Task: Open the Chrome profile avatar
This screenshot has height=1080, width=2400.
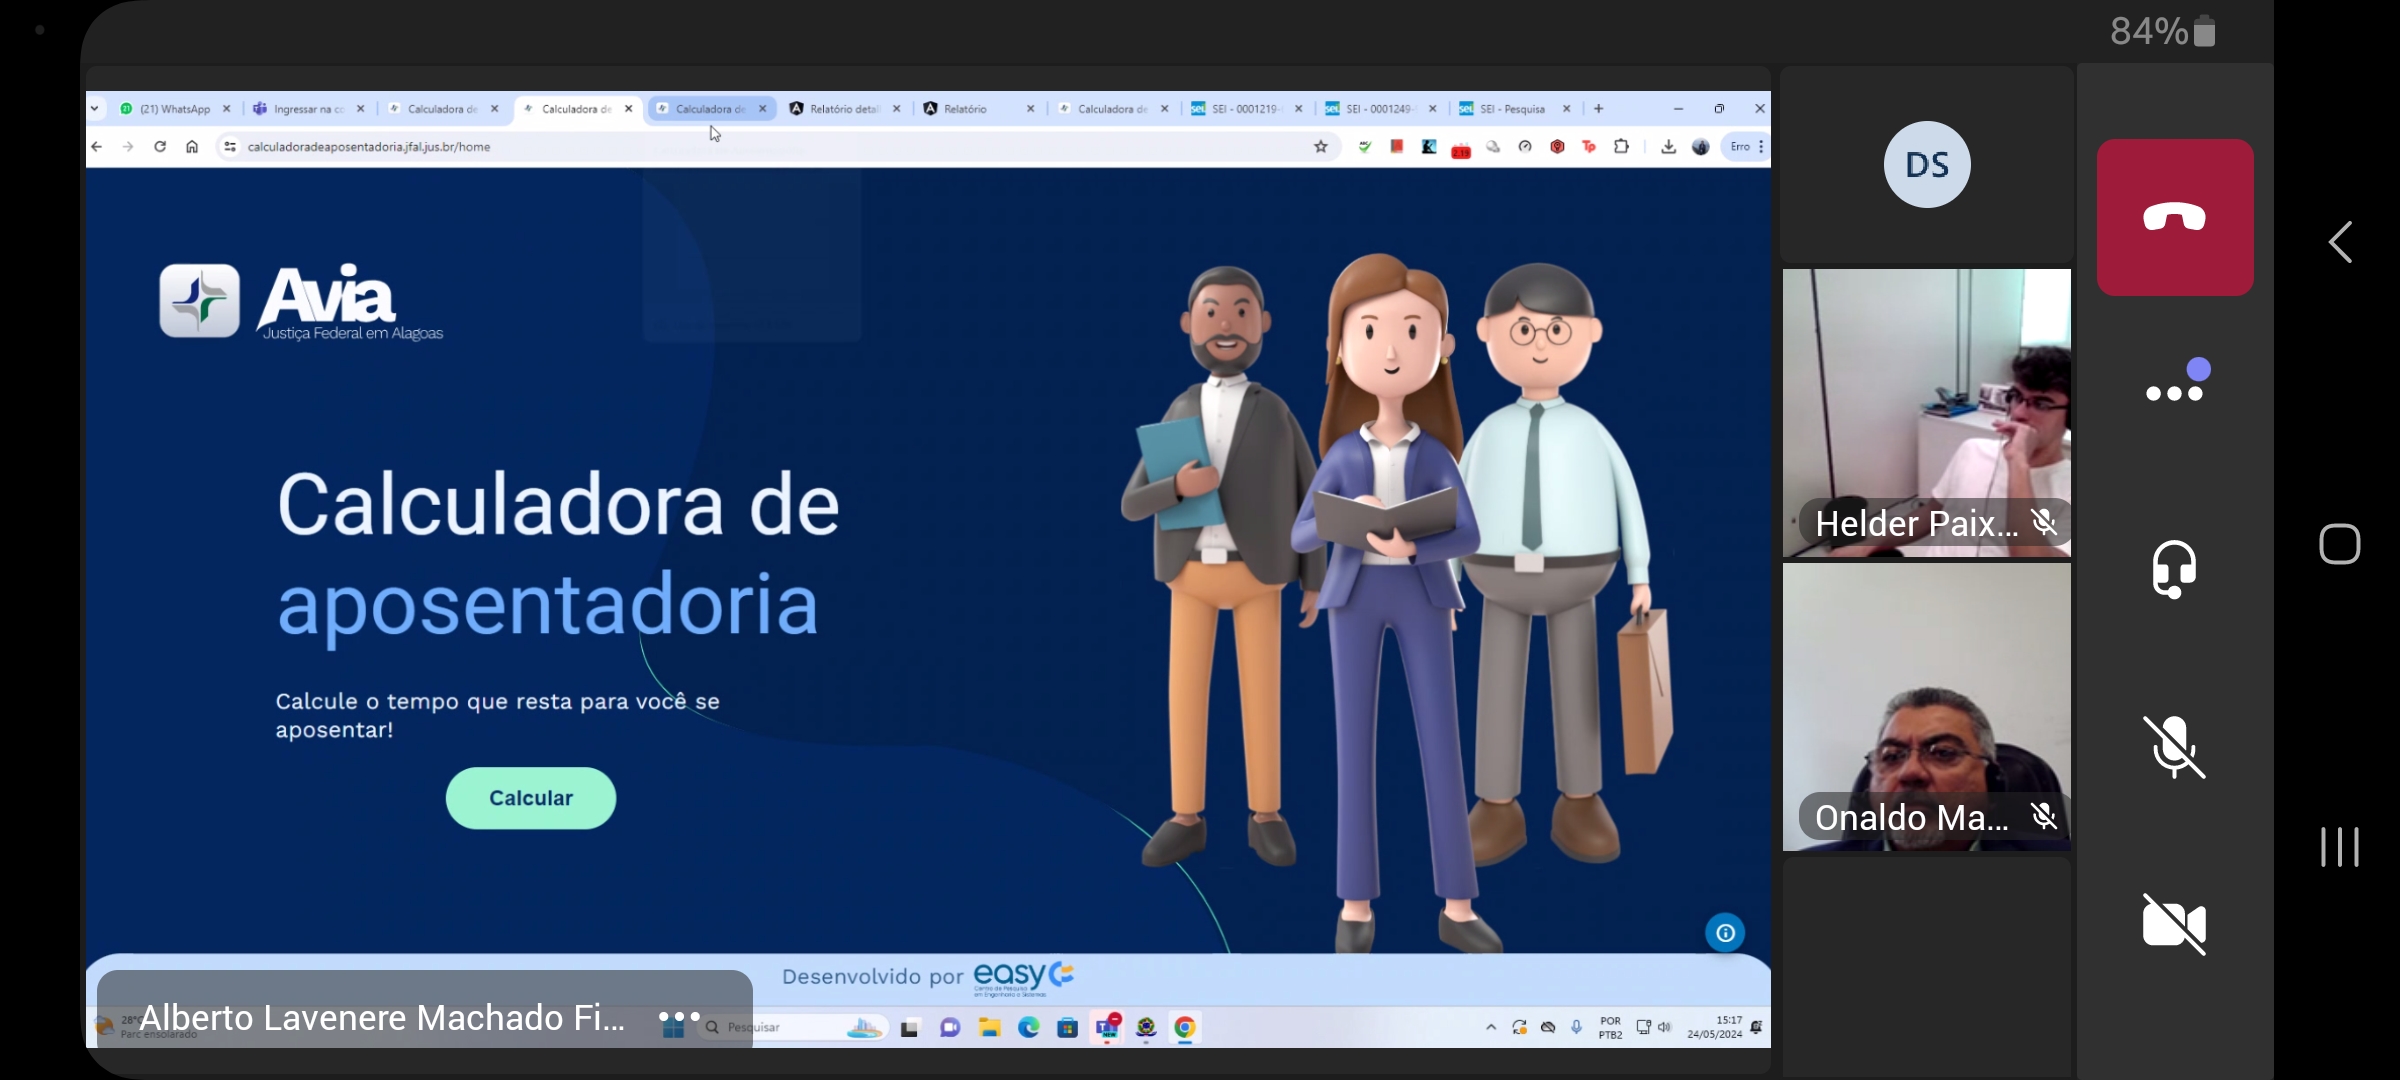Action: coord(1700,147)
